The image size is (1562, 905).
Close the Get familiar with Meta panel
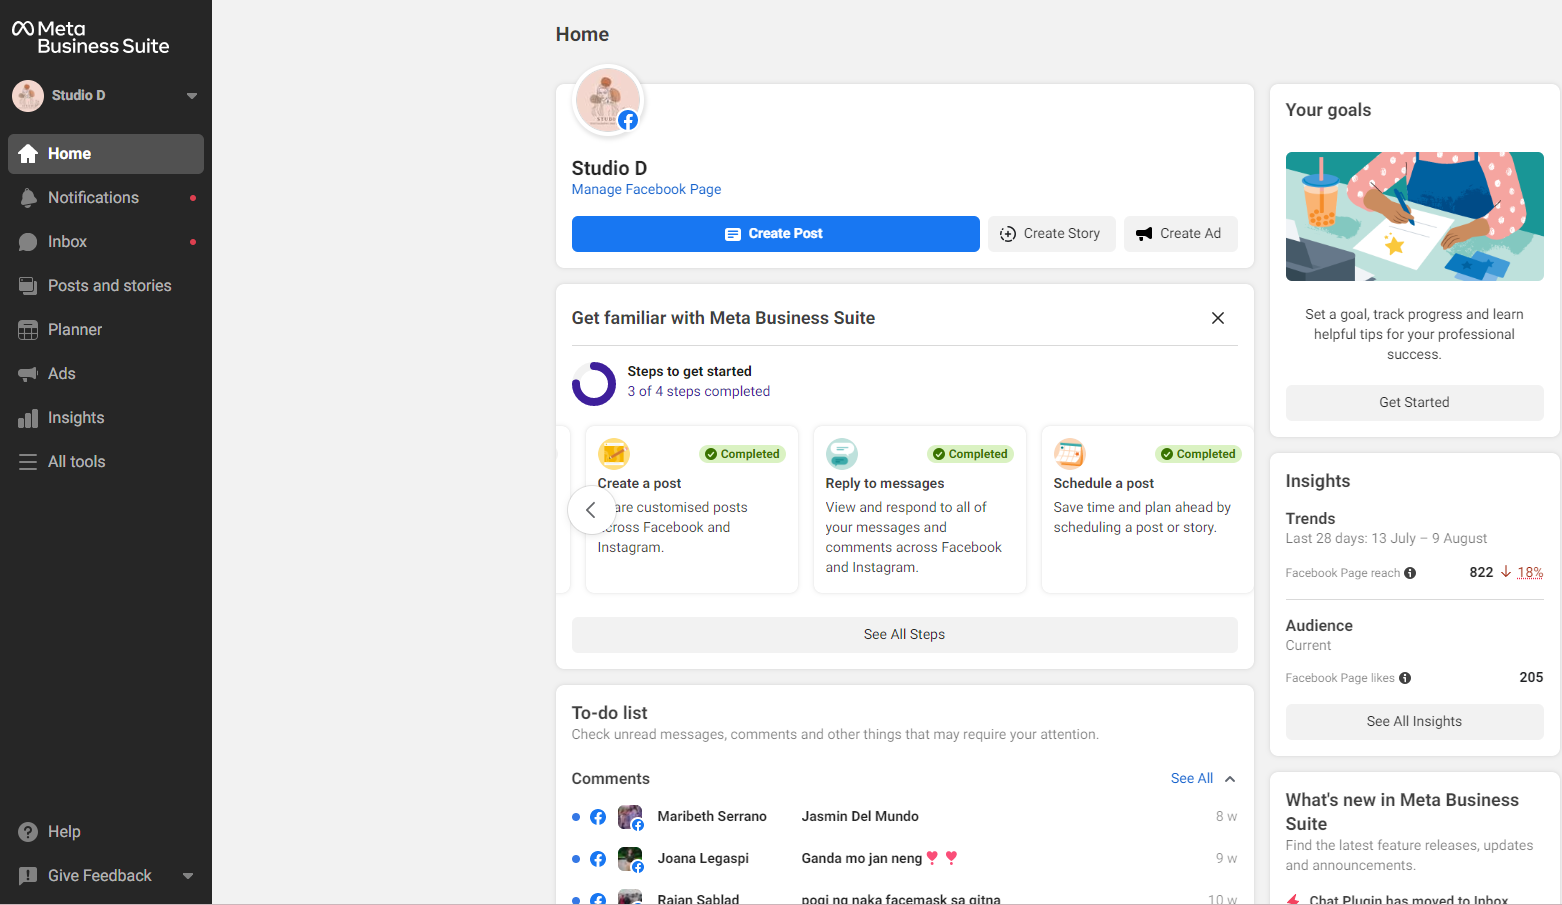(1218, 318)
